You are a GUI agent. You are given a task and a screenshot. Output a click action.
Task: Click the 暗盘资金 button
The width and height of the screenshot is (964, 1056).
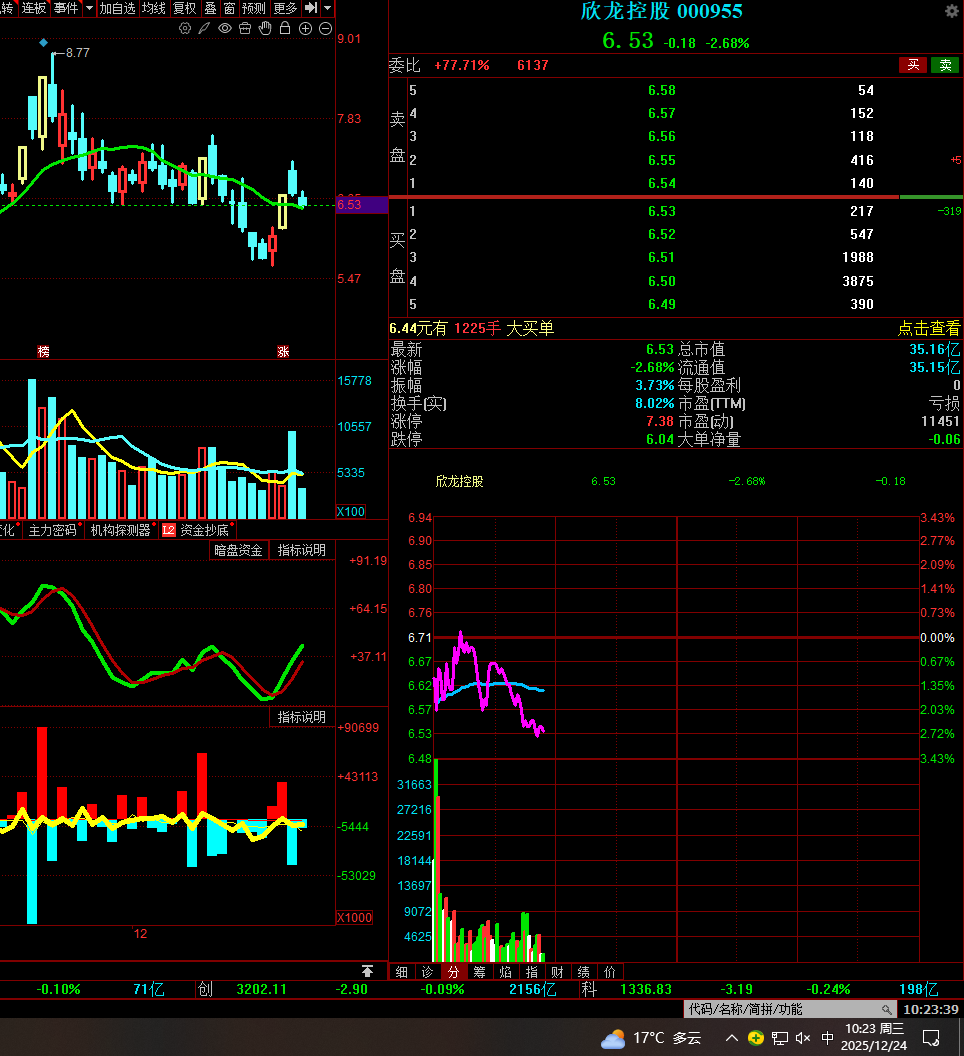coord(238,550)
